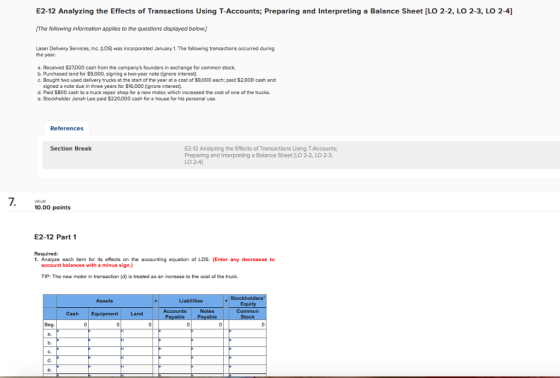Screen dimensions: 560x378
Task: Click Land cell for transaction a
Action: click(137, 334)
